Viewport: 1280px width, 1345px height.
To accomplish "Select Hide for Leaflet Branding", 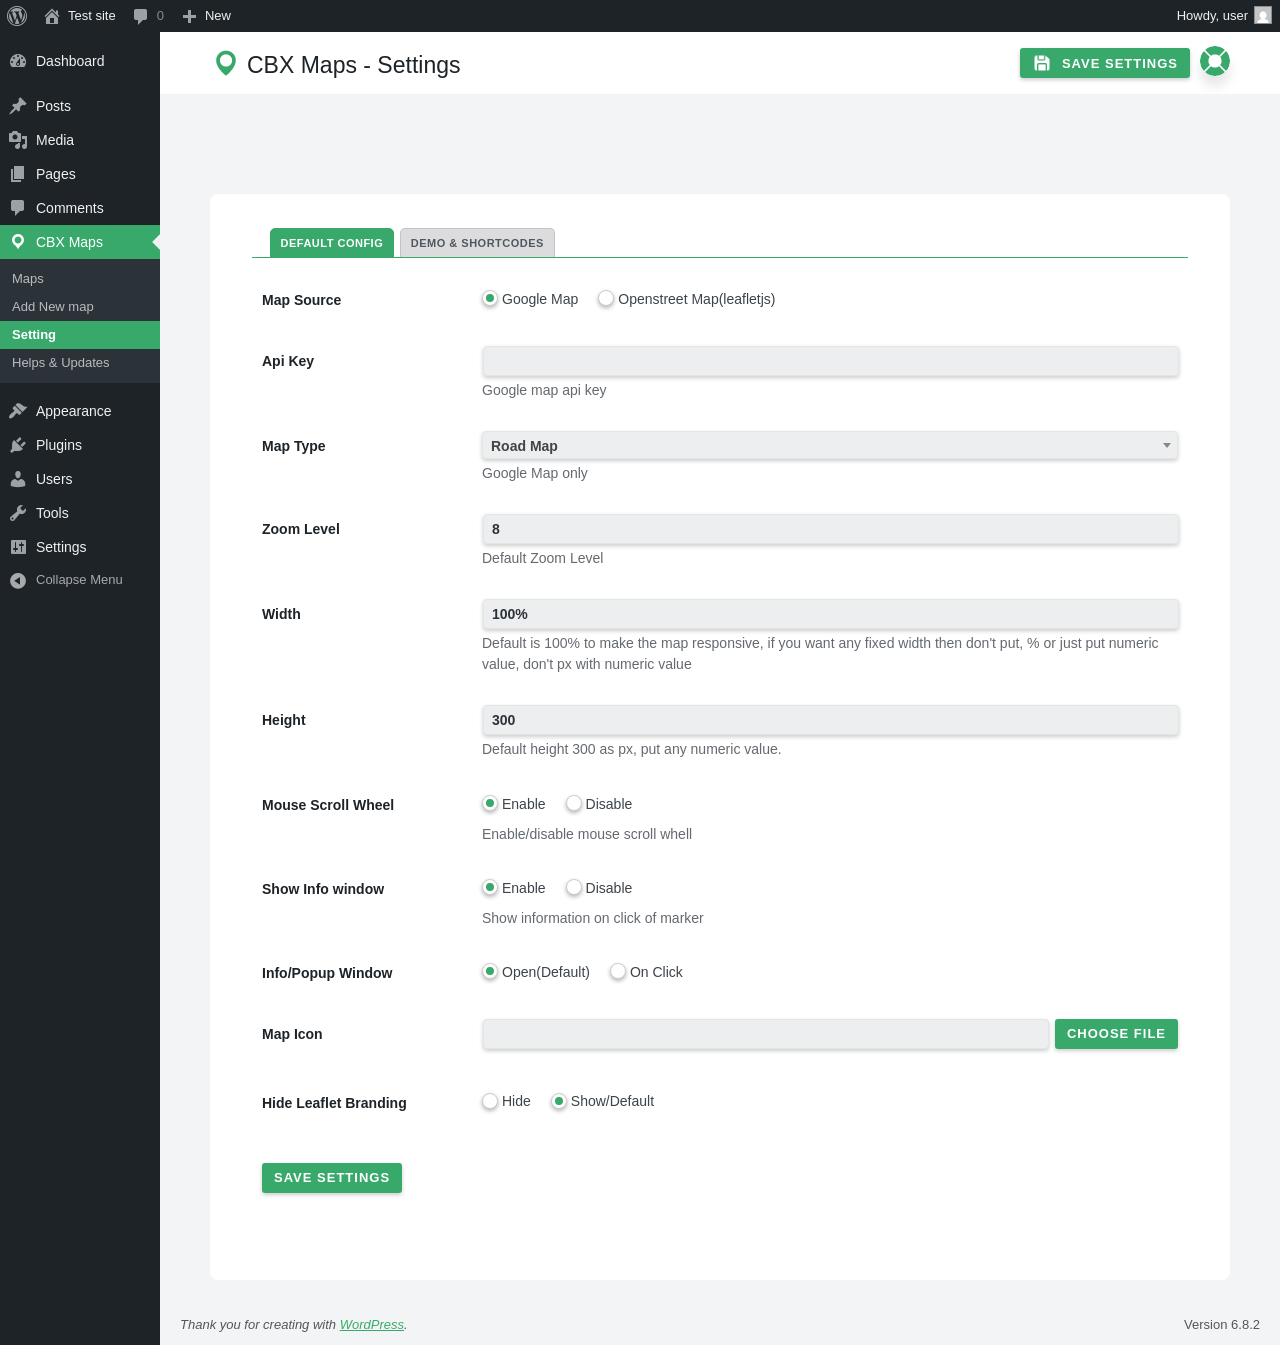I will click(x=490, y=1101).
